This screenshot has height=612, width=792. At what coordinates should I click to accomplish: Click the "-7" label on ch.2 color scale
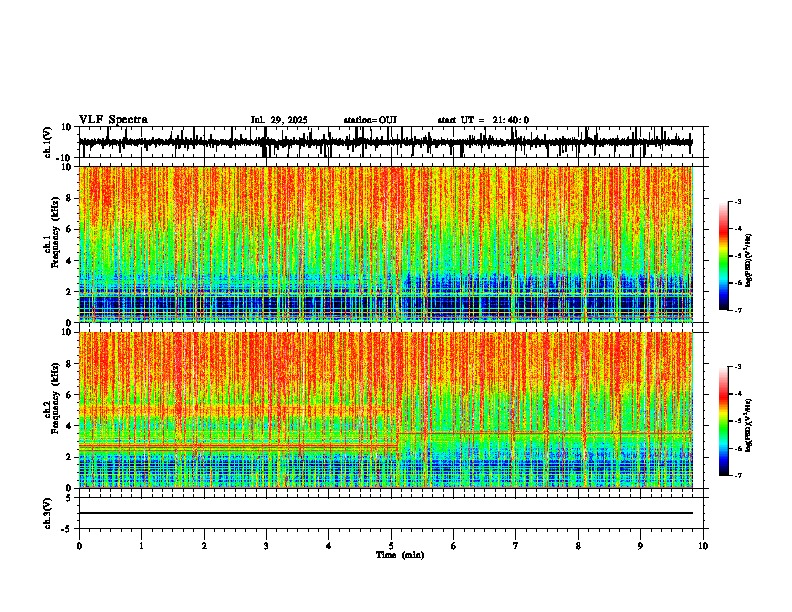[x=737, y=475]
